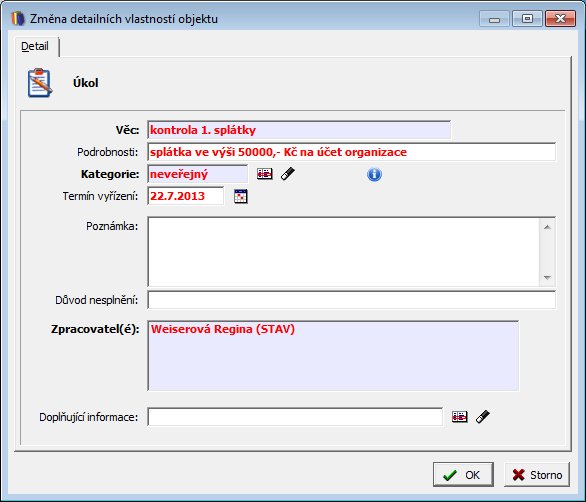This screenshot has width=586, height=502.
Task: Open picker icon next to Doplňující informace
Action: tap(460, 417)
